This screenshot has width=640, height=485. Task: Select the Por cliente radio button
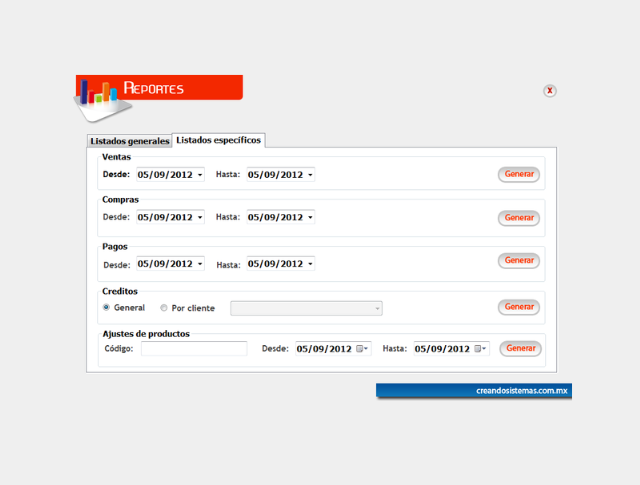click(164, 308)
